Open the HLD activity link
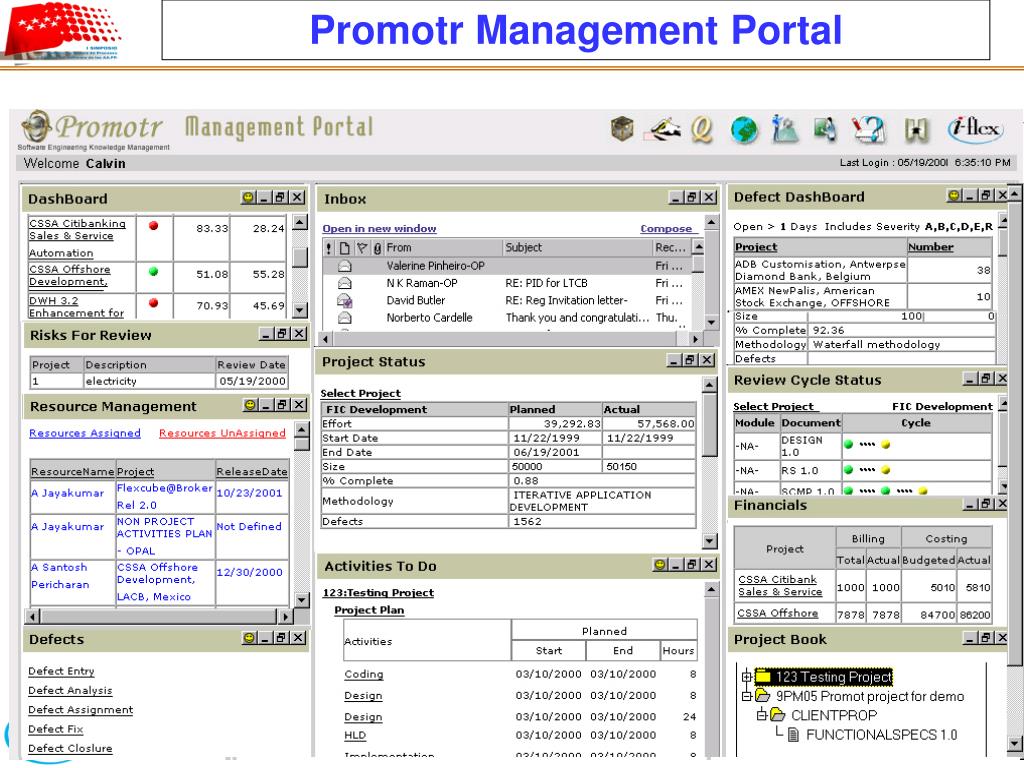1024x768 pixels. (x=355, y=735)
